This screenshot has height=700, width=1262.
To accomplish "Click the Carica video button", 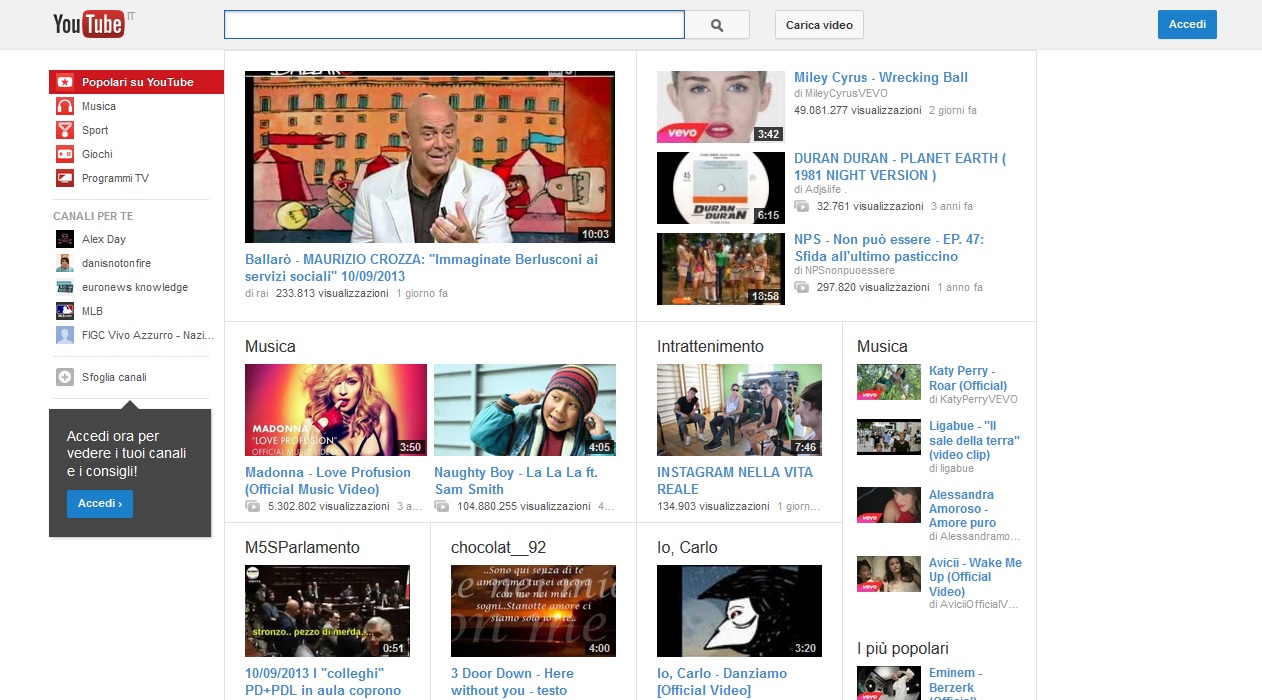I will pyautogui.click(x=819, y=25).
